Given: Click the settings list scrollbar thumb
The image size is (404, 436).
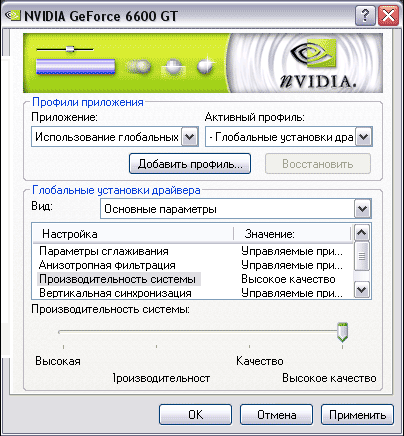Looking at the screenshot, I should 362,256.
